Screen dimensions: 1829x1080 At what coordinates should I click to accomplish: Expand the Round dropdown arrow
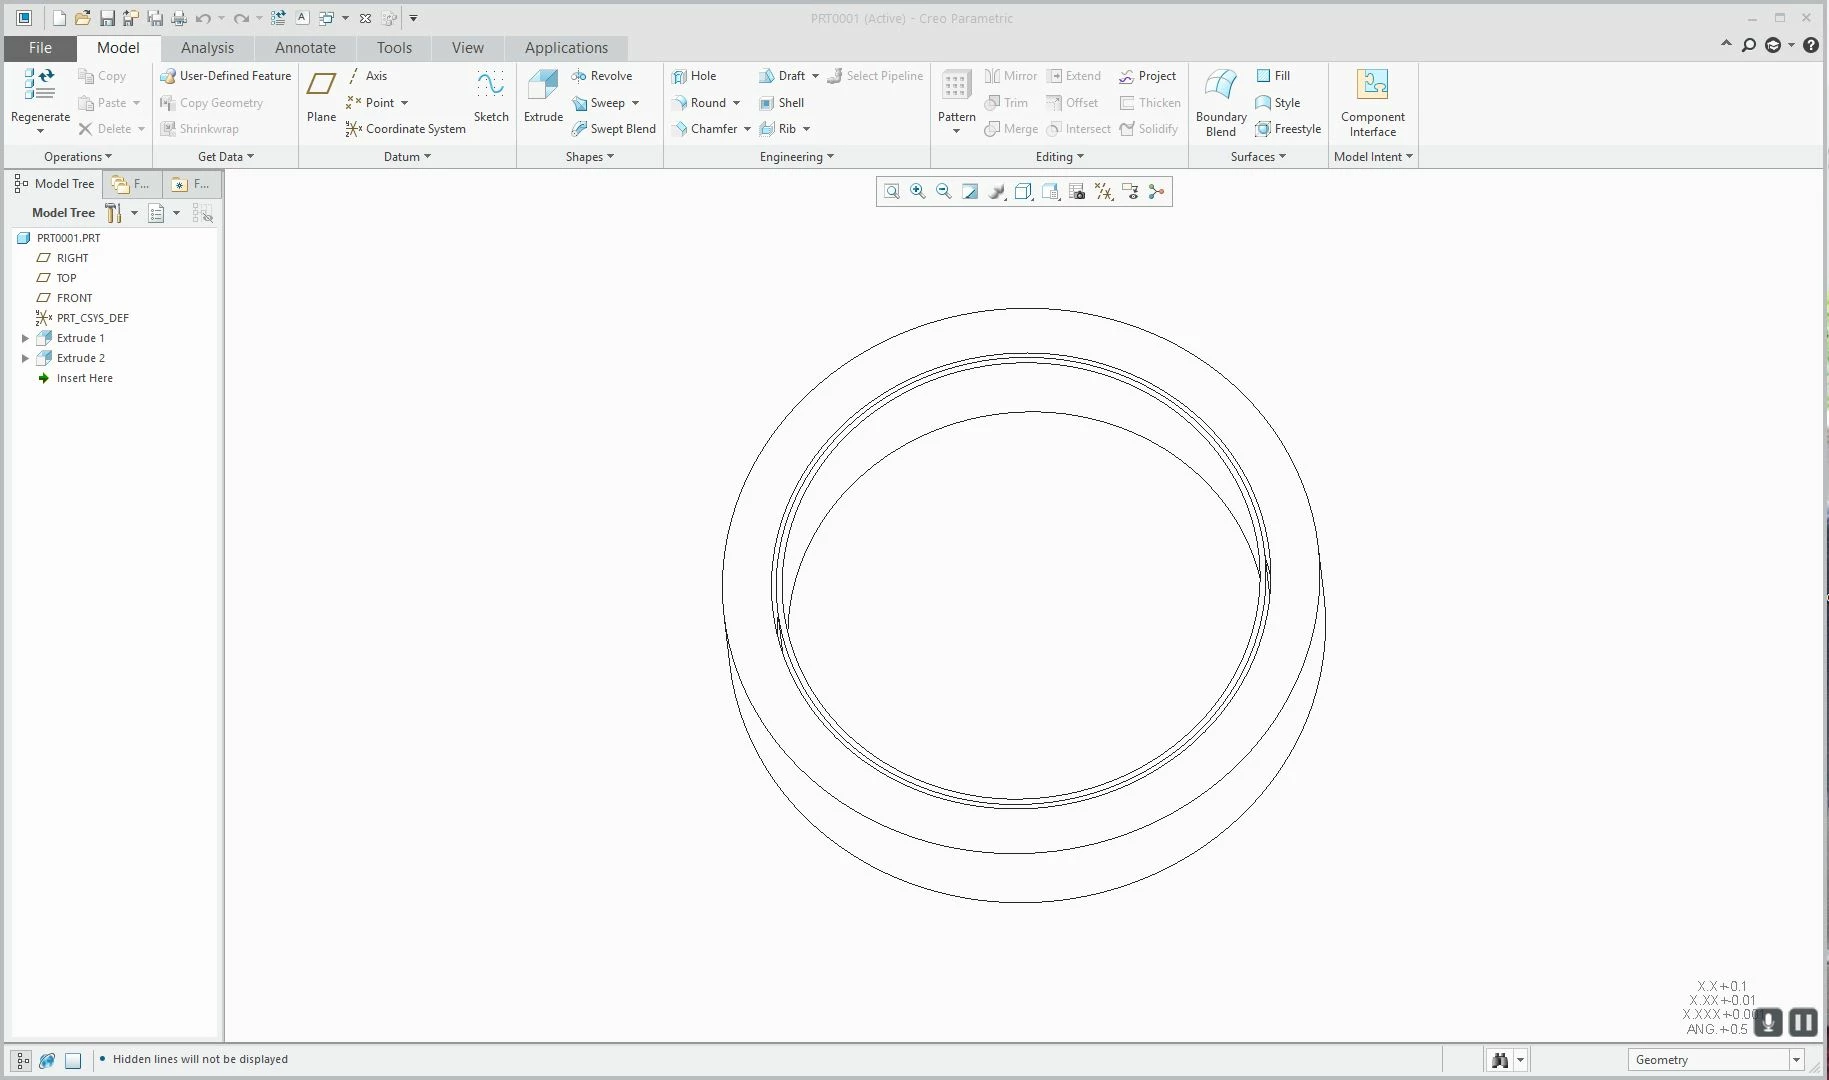click(x=736, y=103)
